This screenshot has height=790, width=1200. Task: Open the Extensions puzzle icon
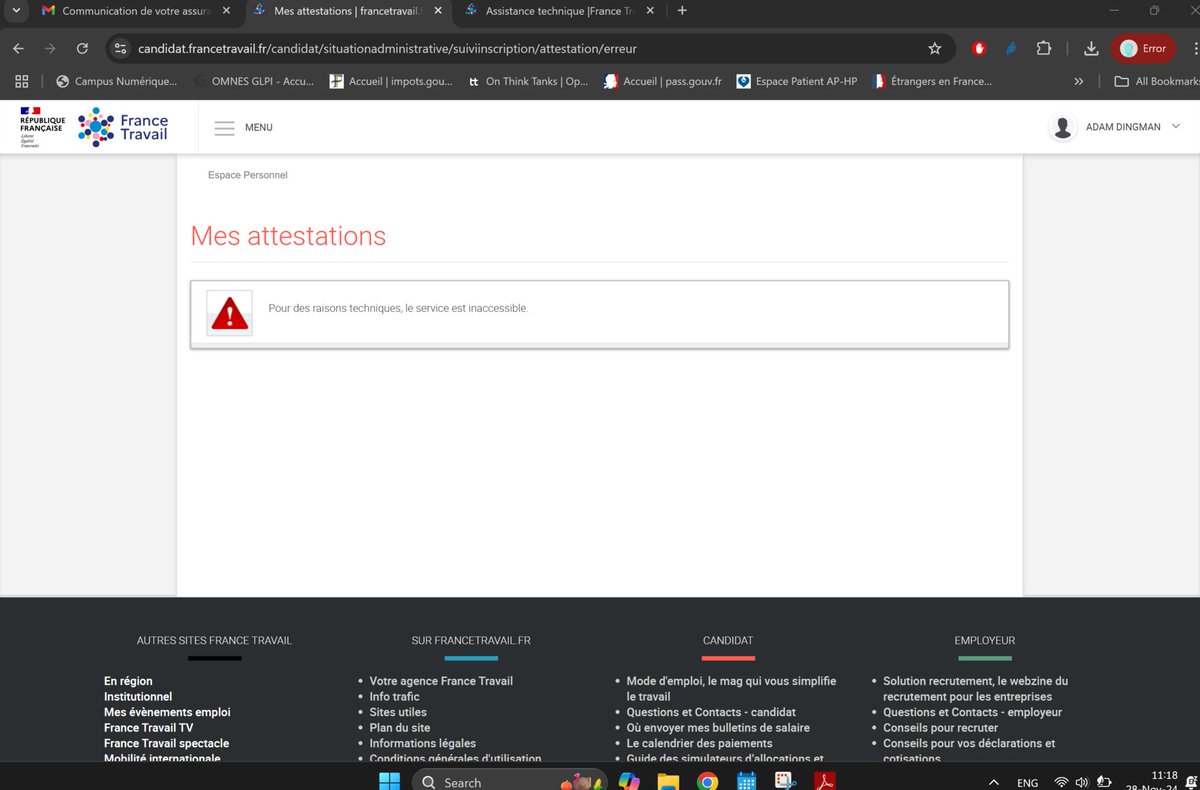coord(1044,48)
